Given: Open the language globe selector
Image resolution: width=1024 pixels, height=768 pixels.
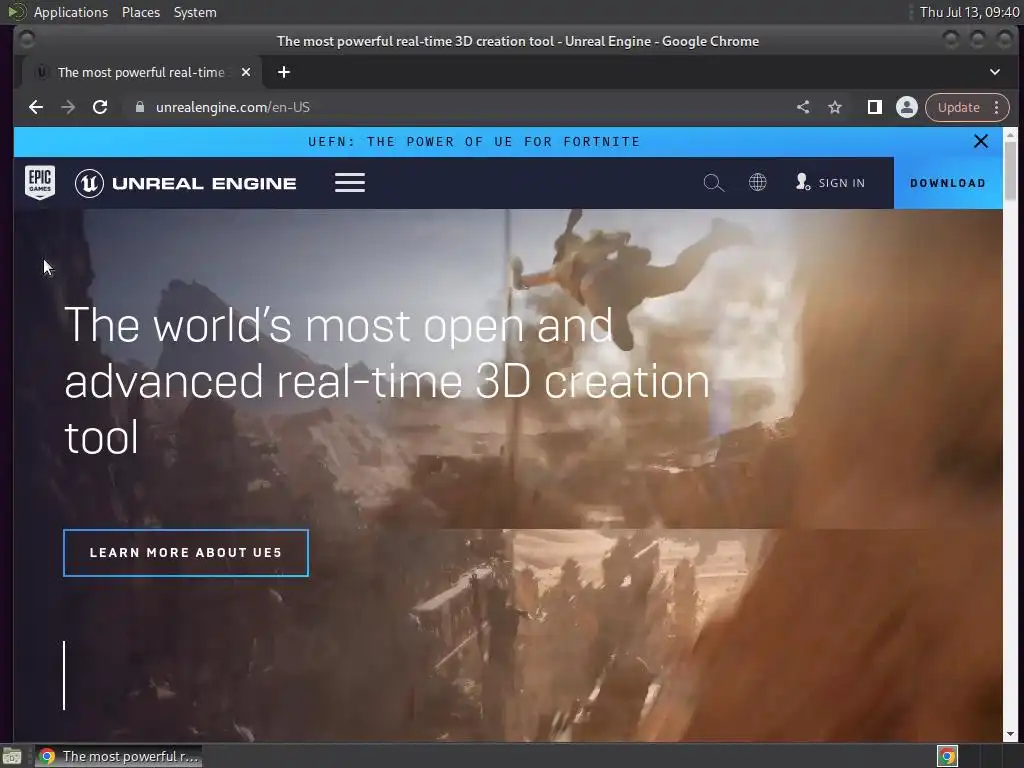Looking at the screenshot, I should click(x=758, y=182).
